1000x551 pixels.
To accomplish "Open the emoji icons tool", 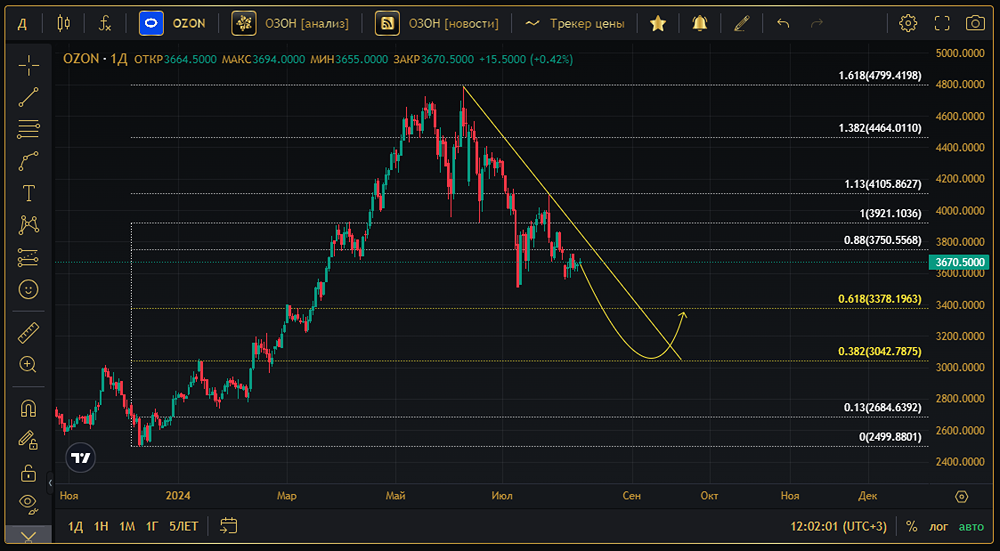I will coord(28,290).
